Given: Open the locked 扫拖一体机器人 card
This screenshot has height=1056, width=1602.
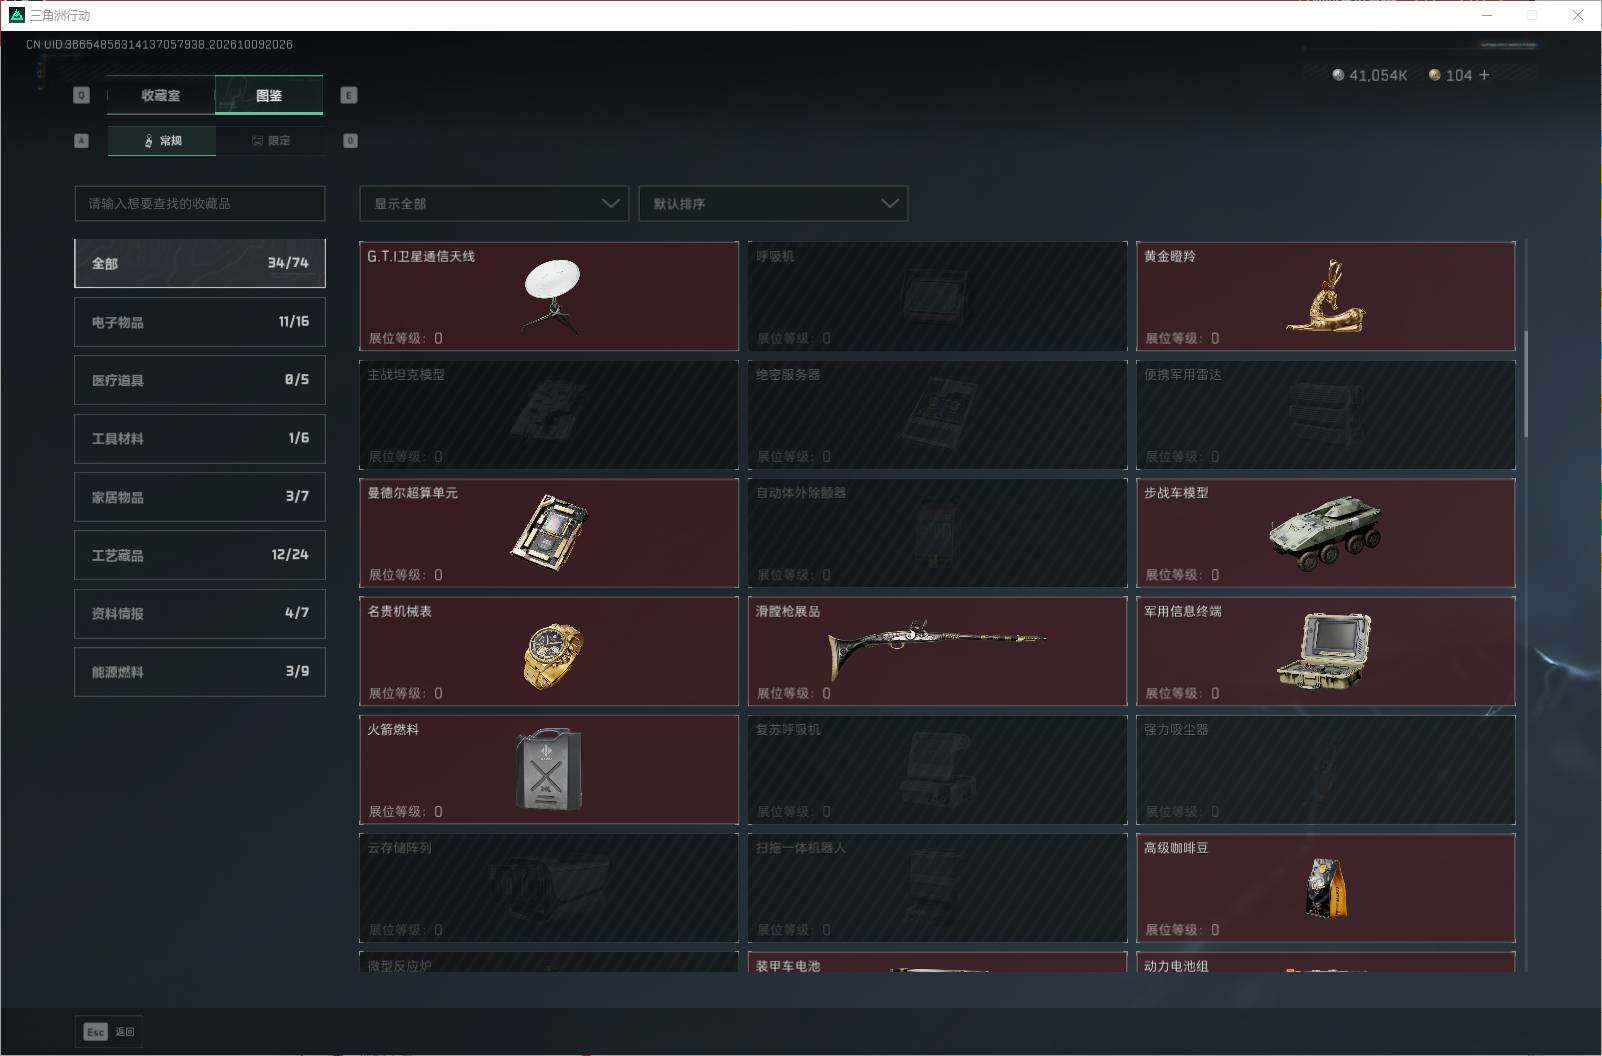Looking at the screenshot, I should point(937,888).
